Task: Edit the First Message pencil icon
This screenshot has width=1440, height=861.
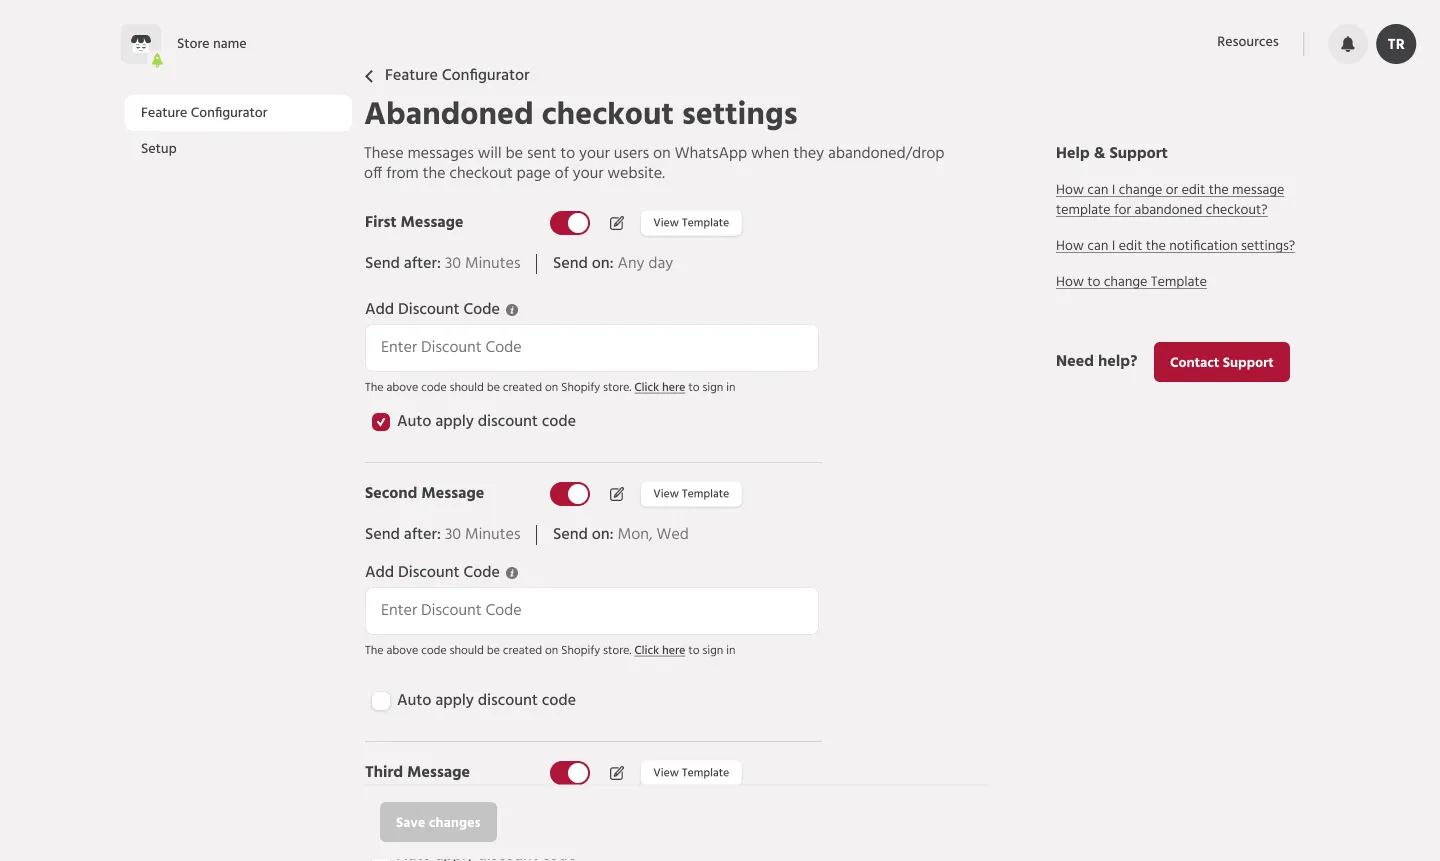Action: [617, 223]
